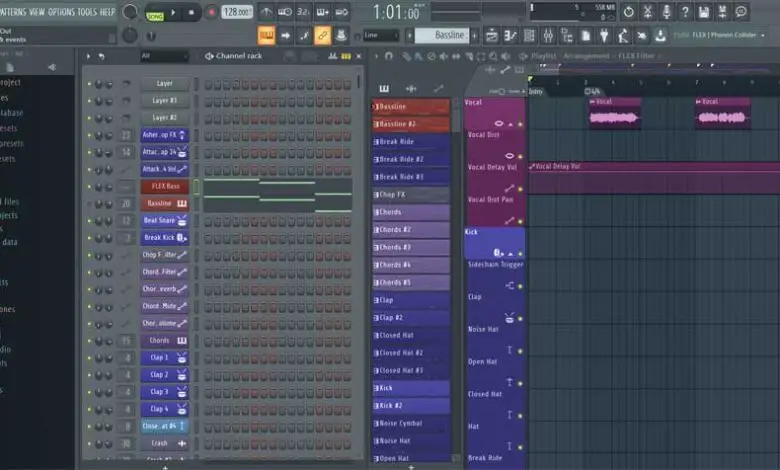
Task: Click the step editing arrow icon
Action: click(x=286, y=35)
